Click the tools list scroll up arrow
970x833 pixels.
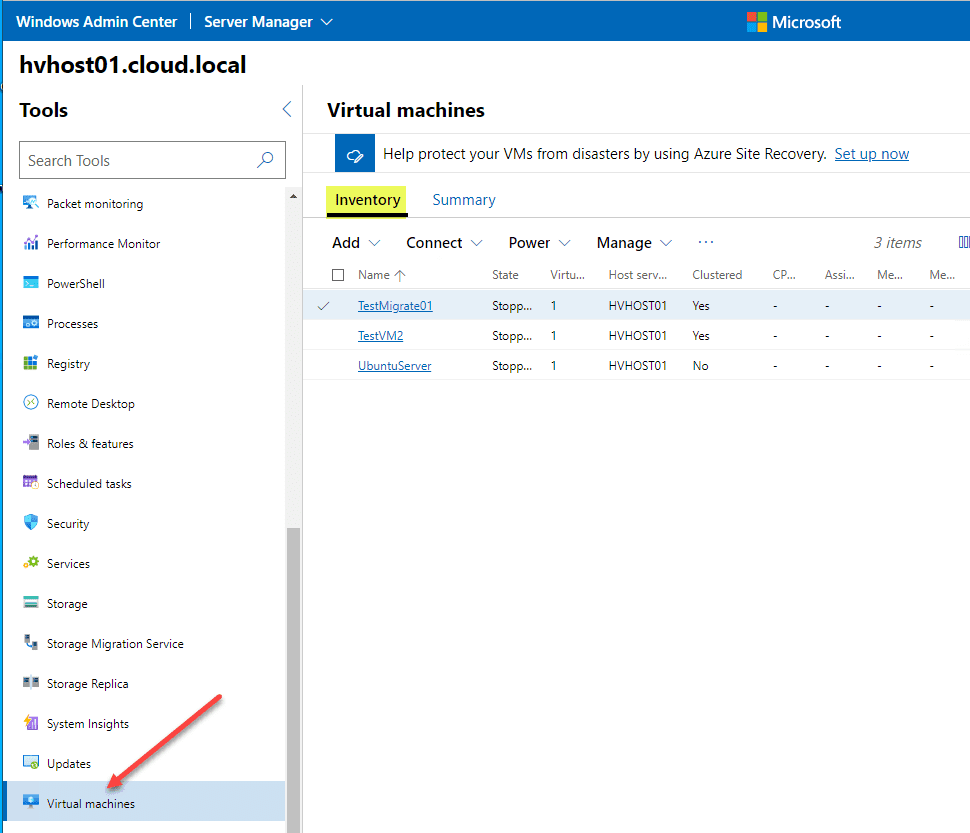[x=293, y=197]
